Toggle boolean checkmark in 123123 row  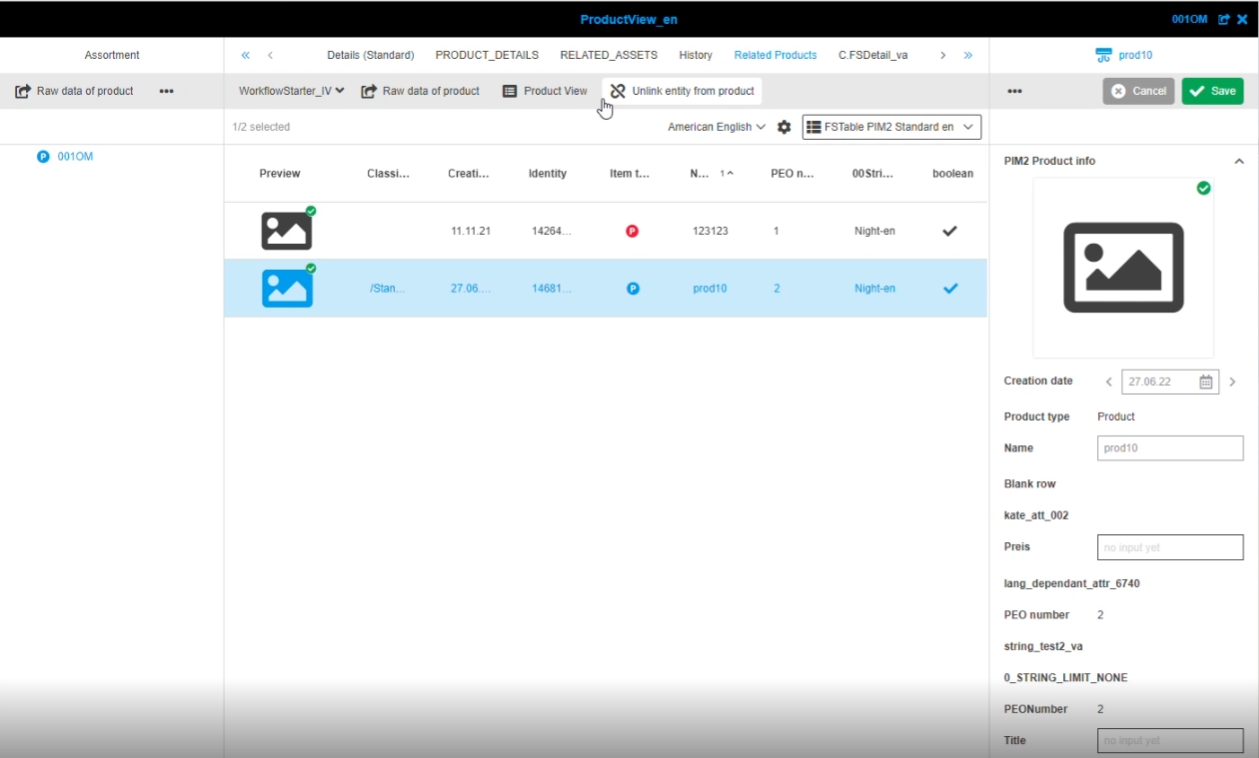[950, 231]
